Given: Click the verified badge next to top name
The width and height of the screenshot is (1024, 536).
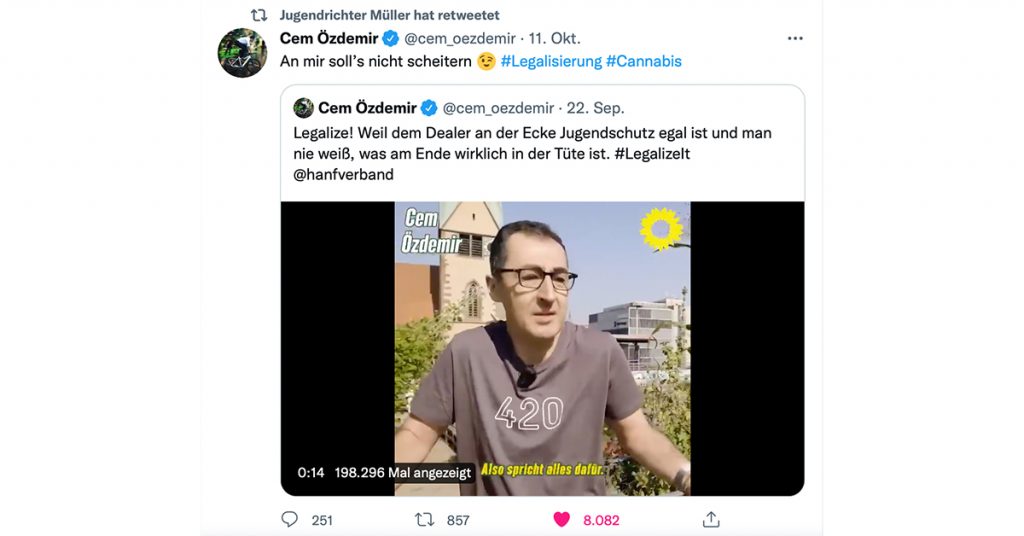Looking at the screenshot, I should (x=390, y=38).
